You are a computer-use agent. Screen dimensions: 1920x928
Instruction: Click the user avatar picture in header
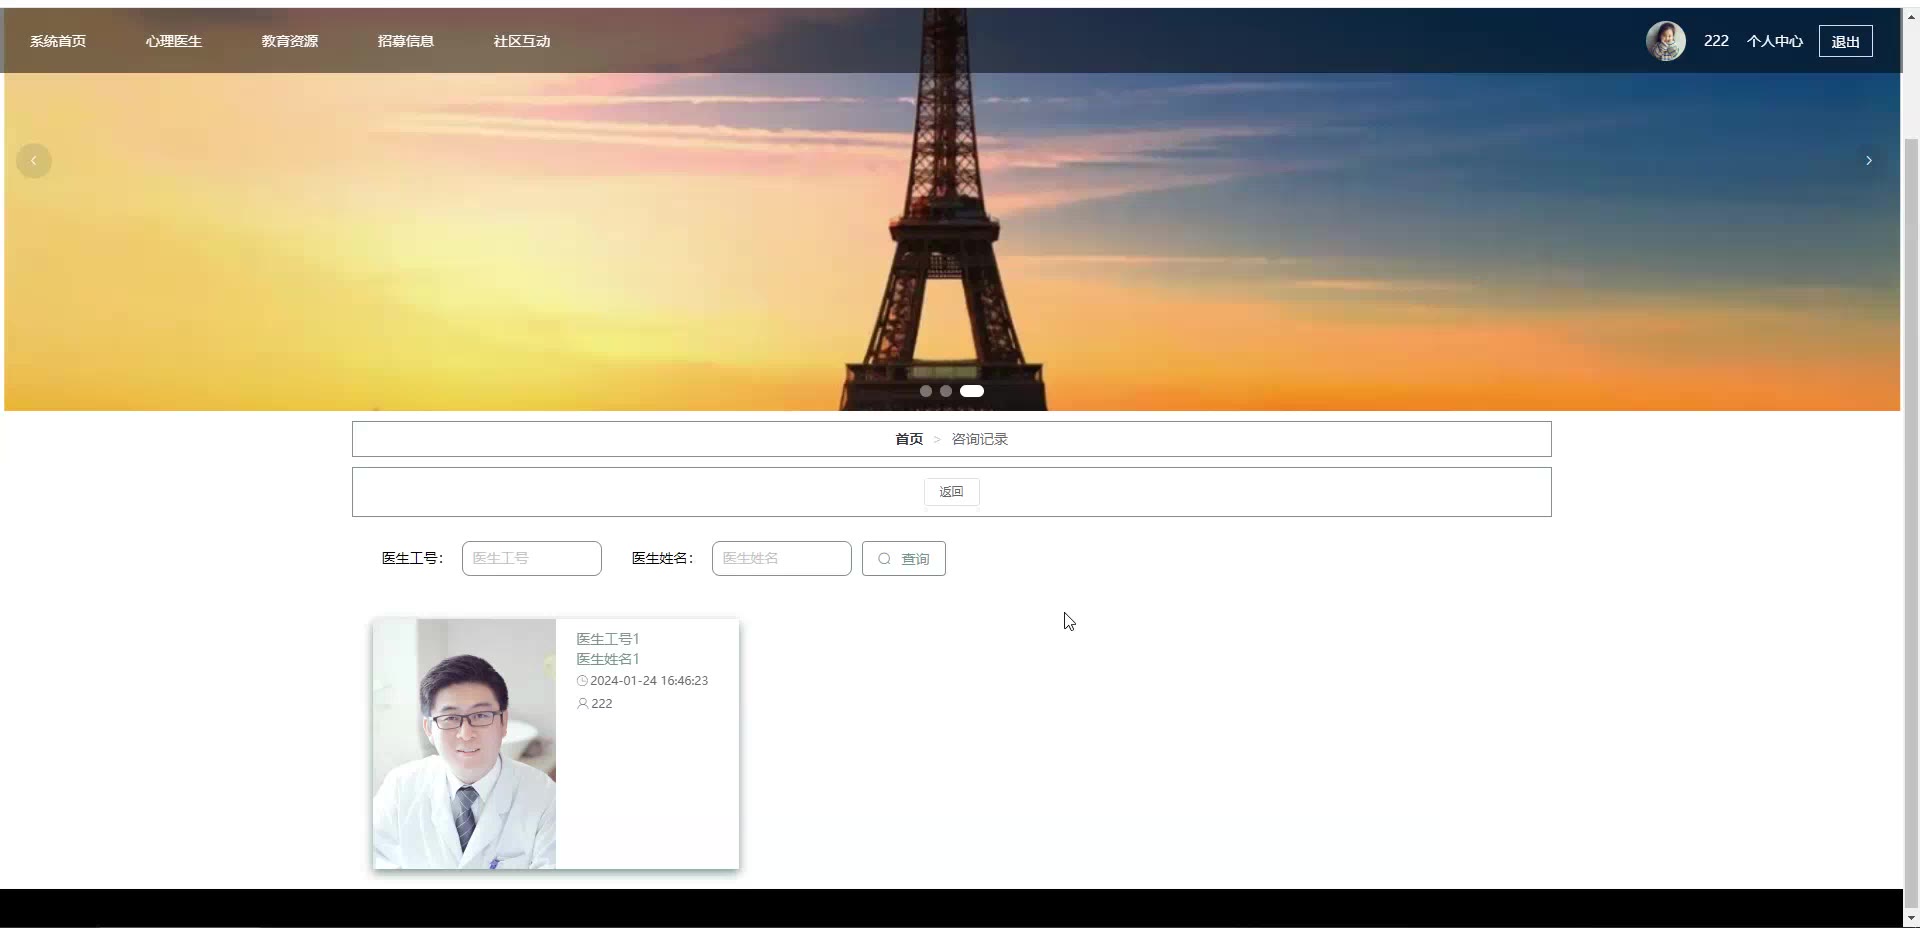click(1665, 41)
